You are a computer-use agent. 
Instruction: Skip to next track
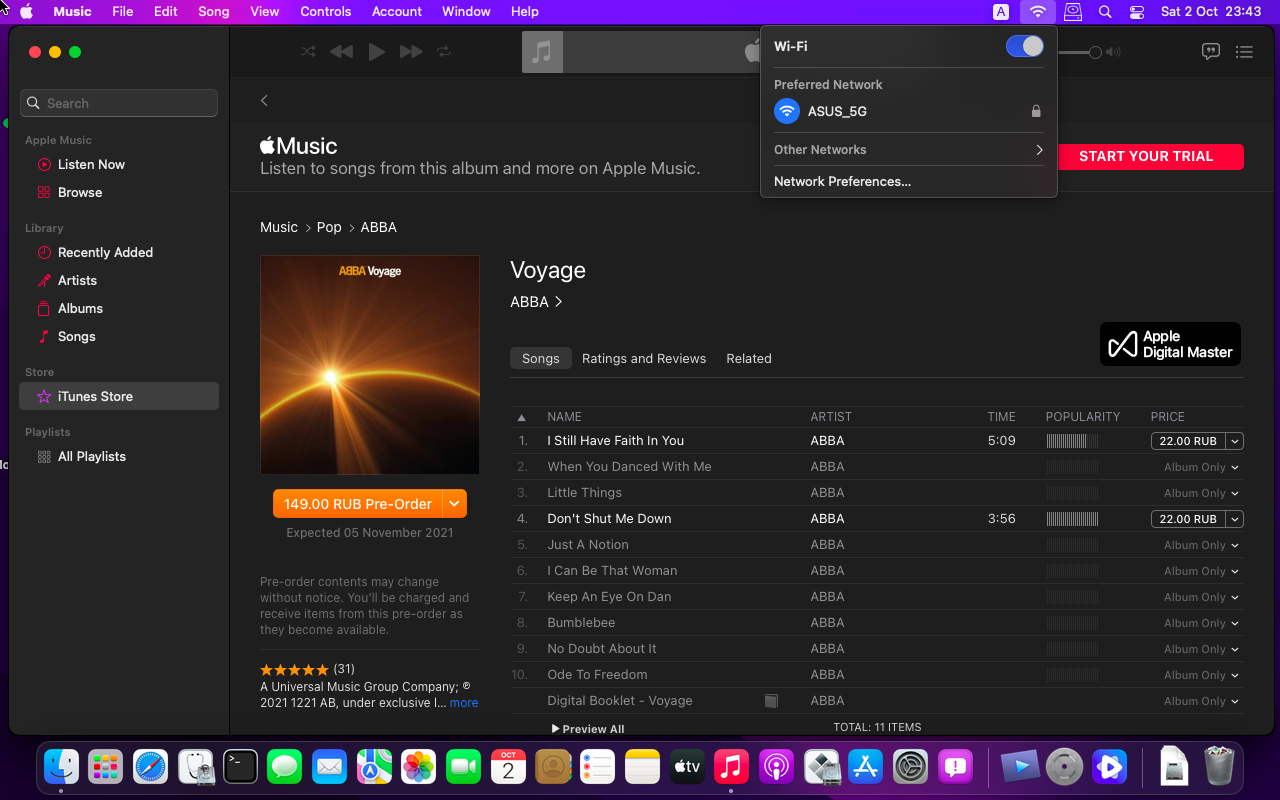[x=411, y=52]
